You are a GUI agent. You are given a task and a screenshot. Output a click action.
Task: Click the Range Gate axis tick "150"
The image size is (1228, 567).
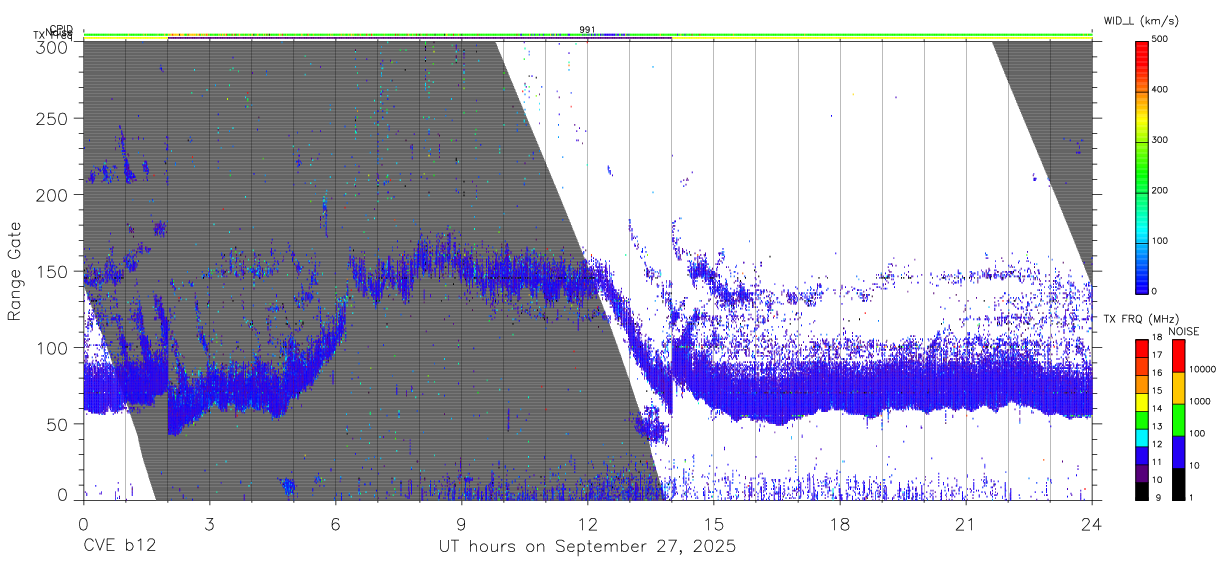pos(53,271)
